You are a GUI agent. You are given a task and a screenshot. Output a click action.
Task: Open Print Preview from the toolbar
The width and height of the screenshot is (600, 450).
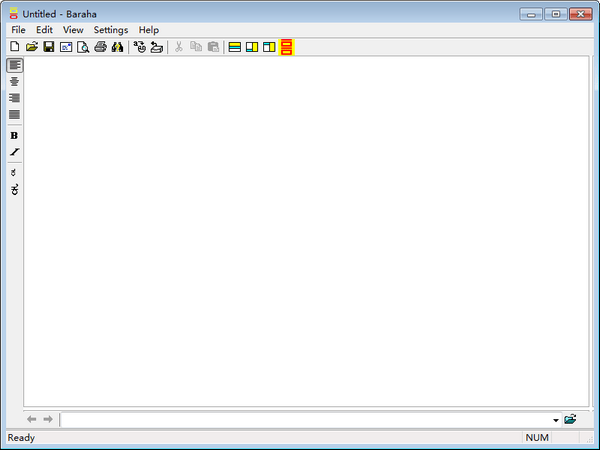[83, 47]
